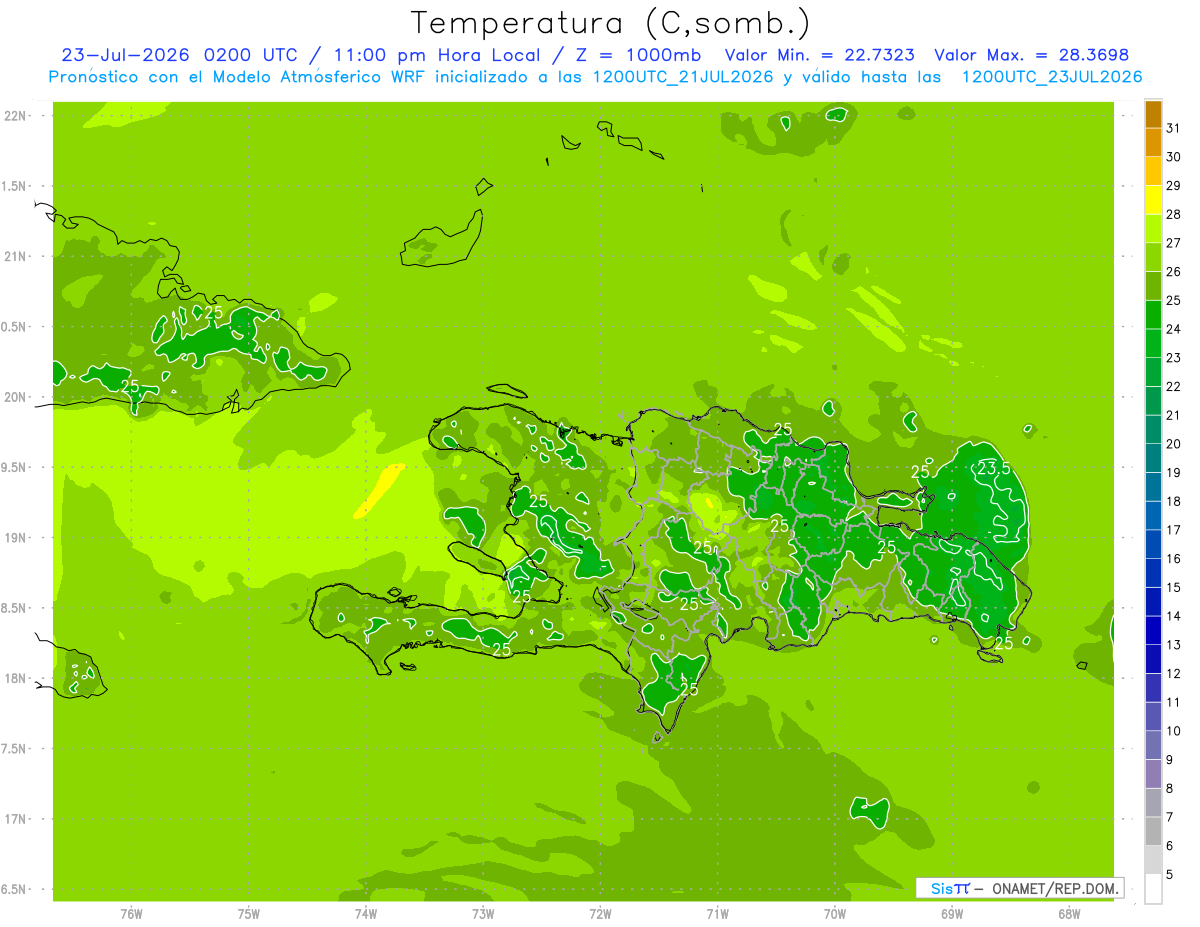Select the '74W' longitude label
1200x927 pixels.
coord(366,914)
